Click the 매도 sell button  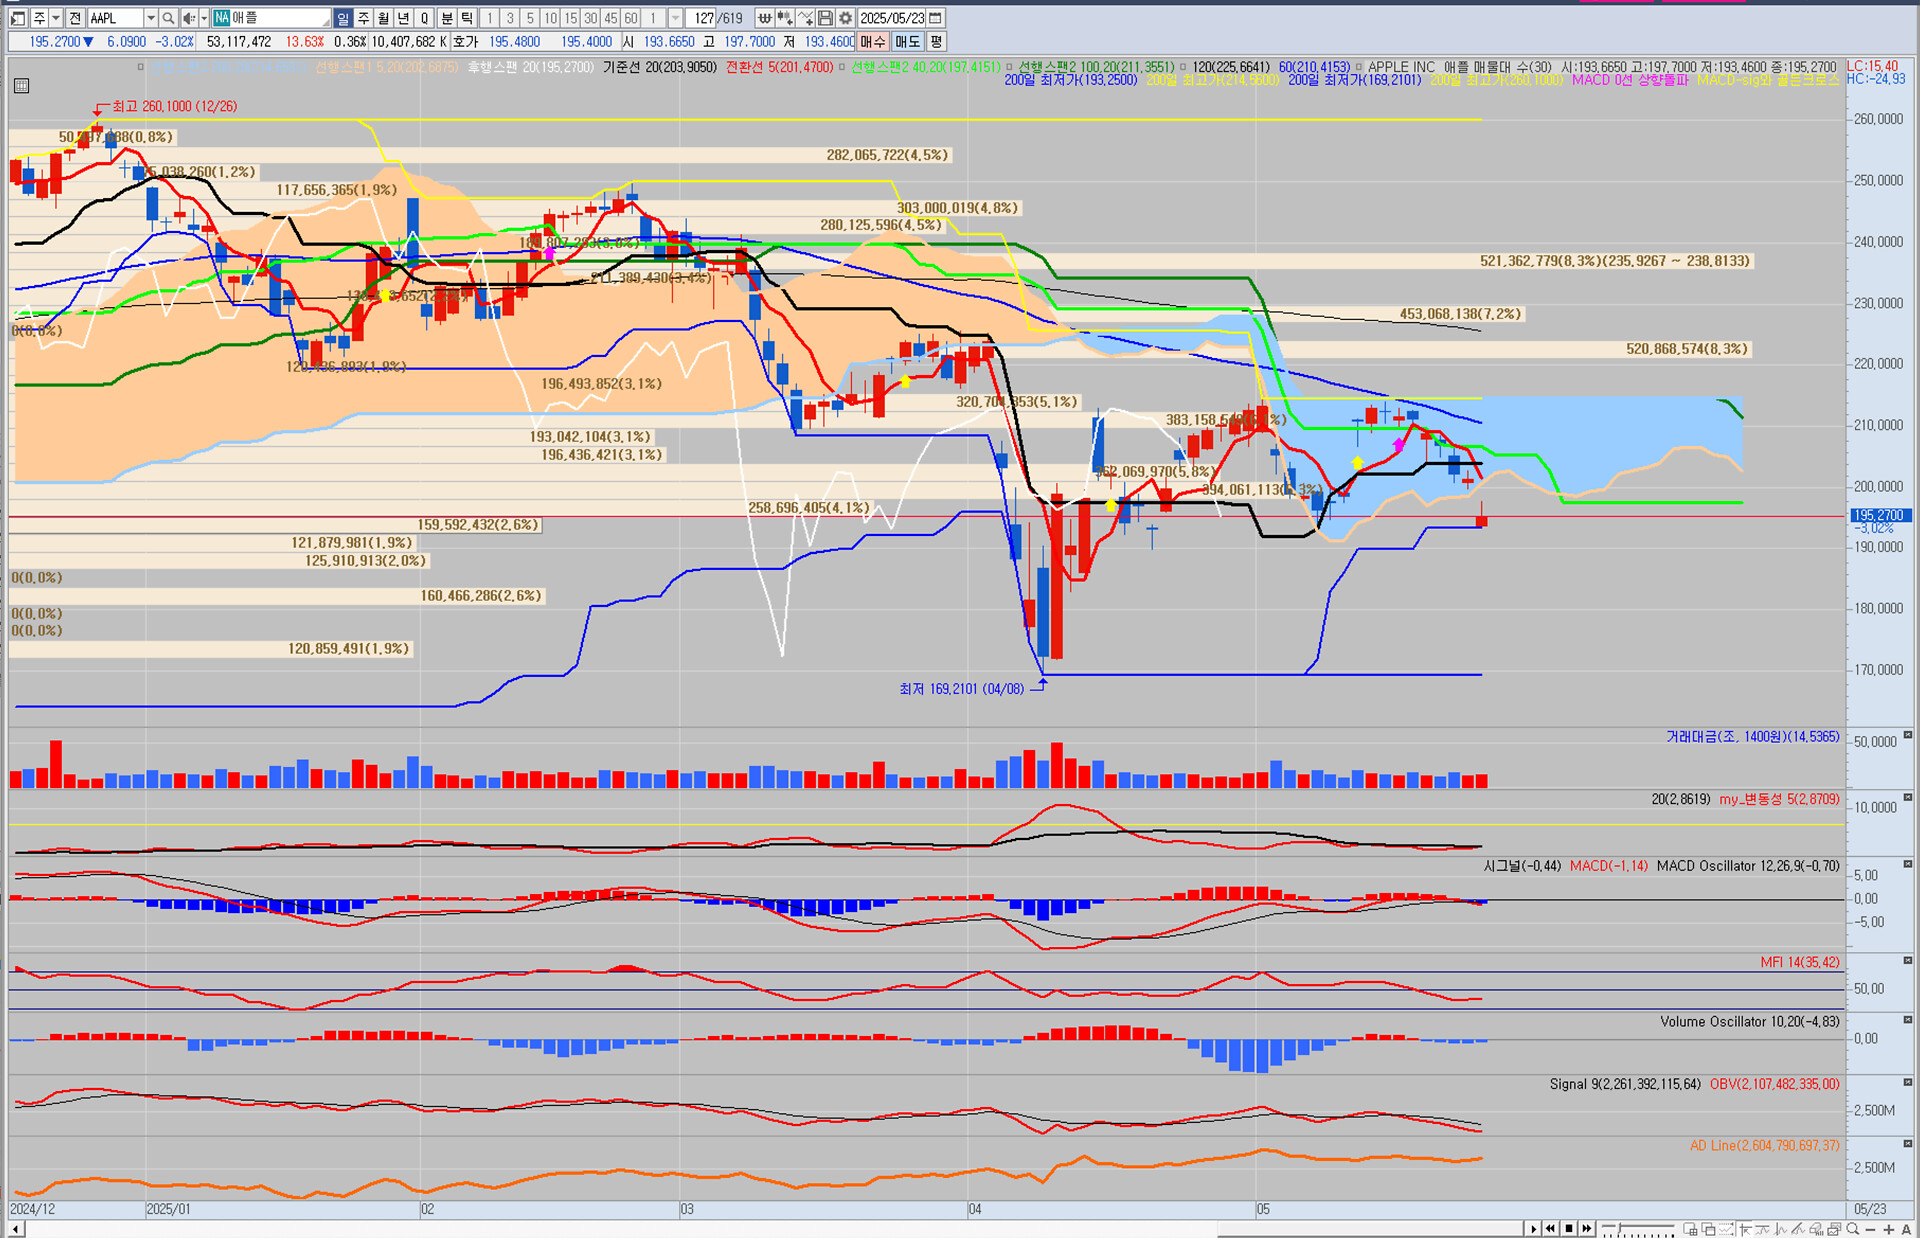coord(907,42)
